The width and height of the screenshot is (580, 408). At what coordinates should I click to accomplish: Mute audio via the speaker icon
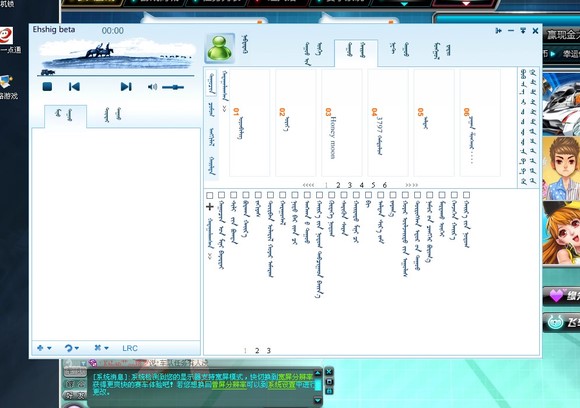point(152,87)
